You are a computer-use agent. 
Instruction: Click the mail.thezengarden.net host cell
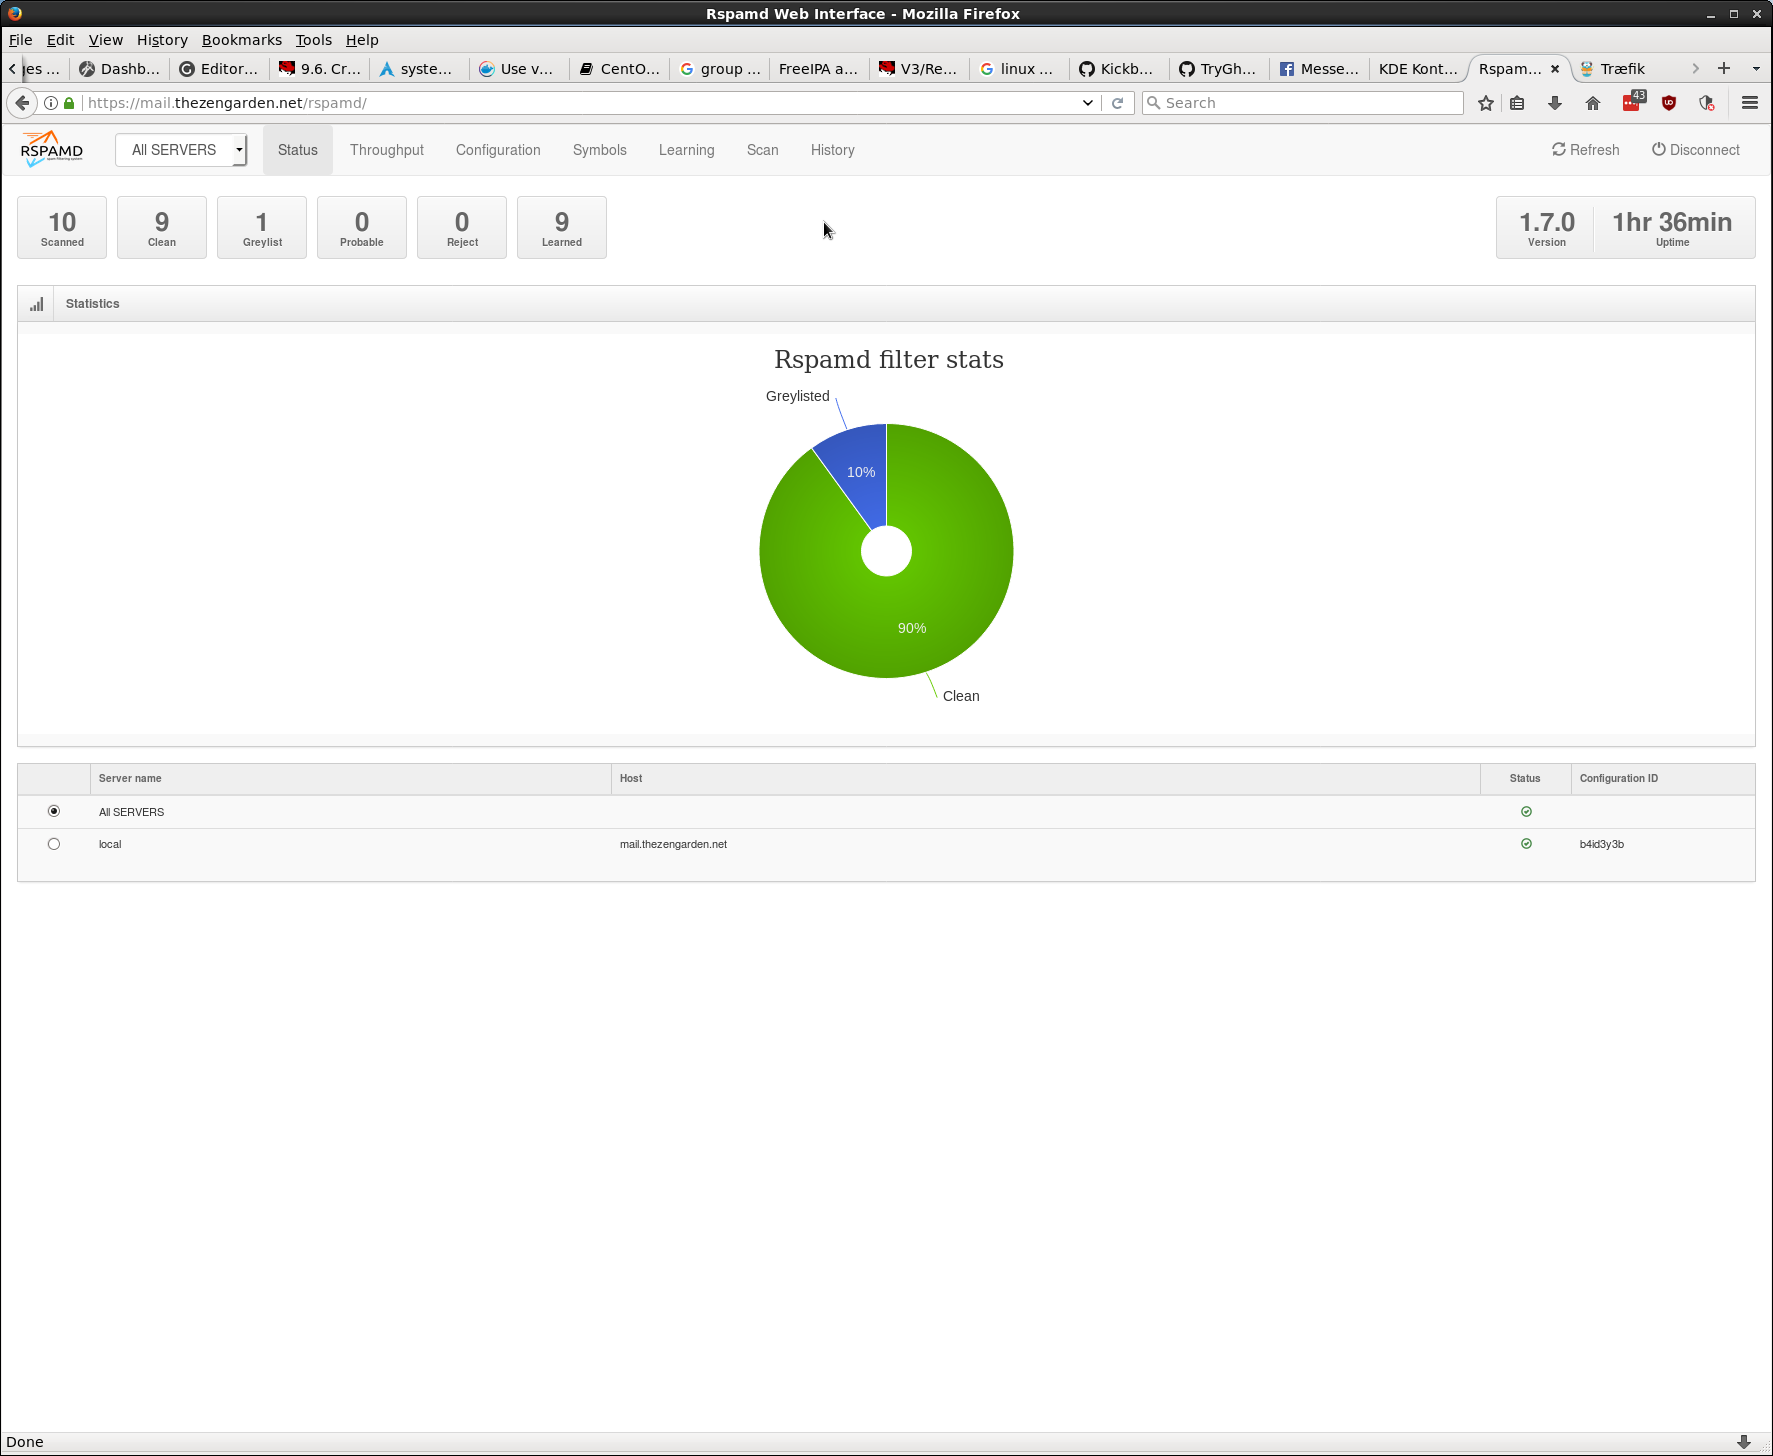pos(673,844)
